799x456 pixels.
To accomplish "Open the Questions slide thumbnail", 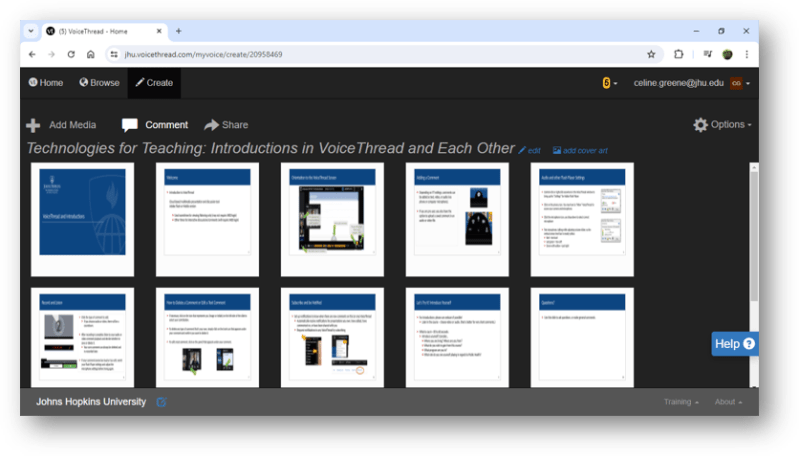I will click(x=582, y=337).
